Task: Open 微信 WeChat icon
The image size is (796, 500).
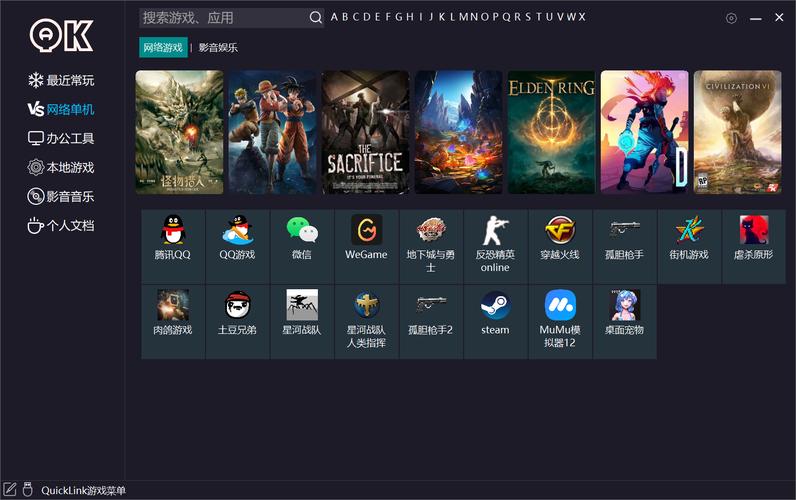Action: point(302,230)
